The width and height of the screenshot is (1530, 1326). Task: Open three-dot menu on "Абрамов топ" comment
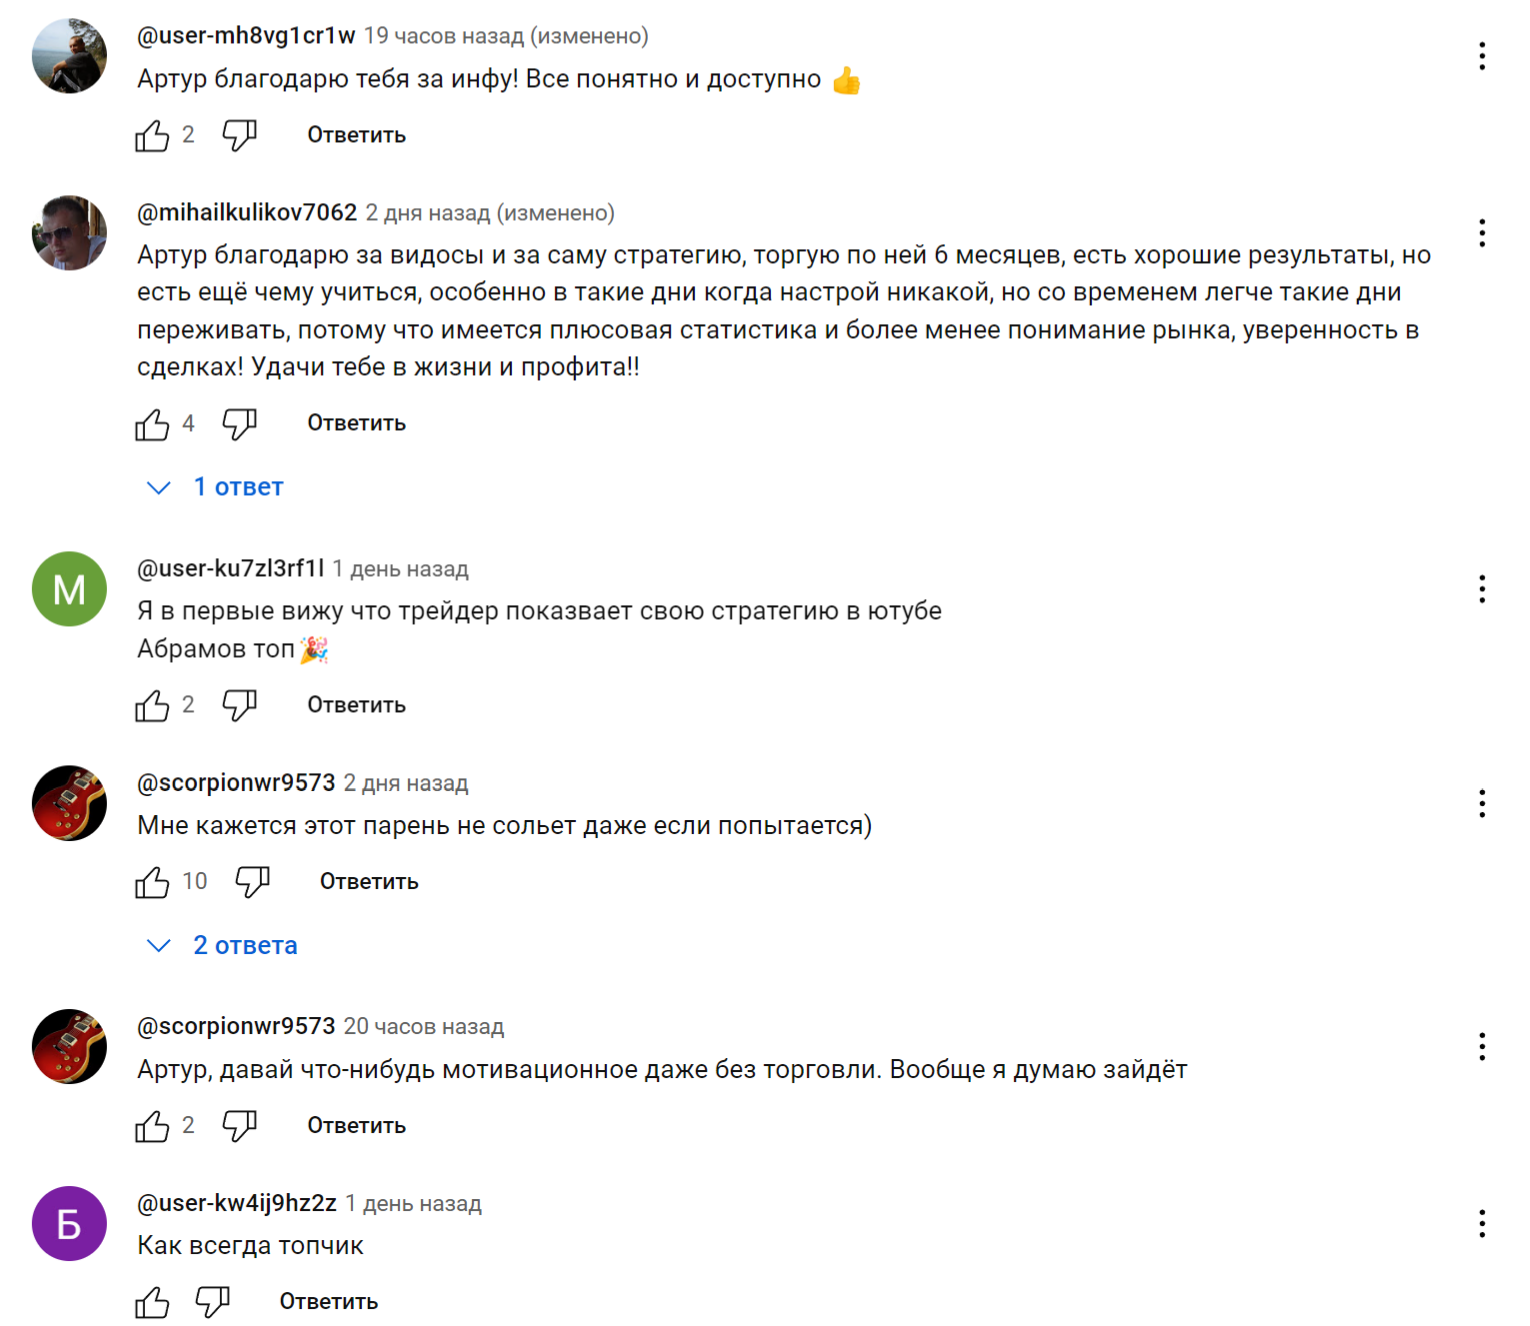click(x=1481, y=589)
